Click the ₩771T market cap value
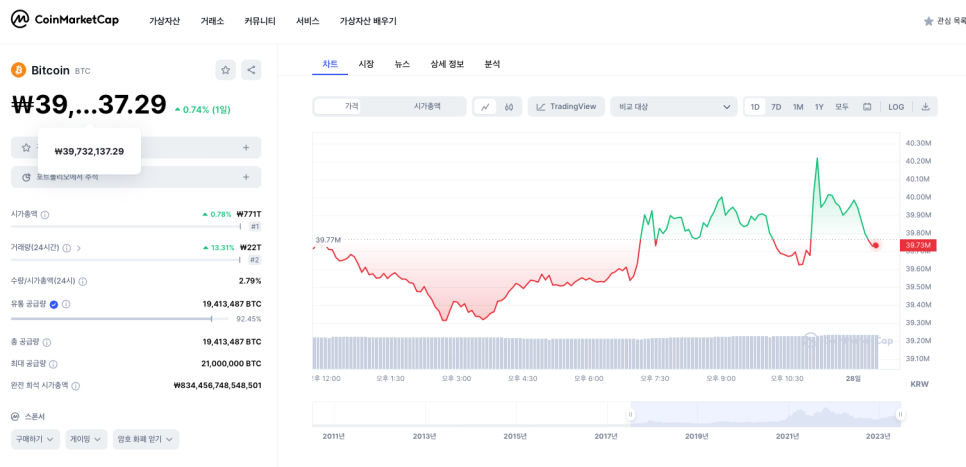The height and width of the screenshot is (467, 966). coord(250,214)
